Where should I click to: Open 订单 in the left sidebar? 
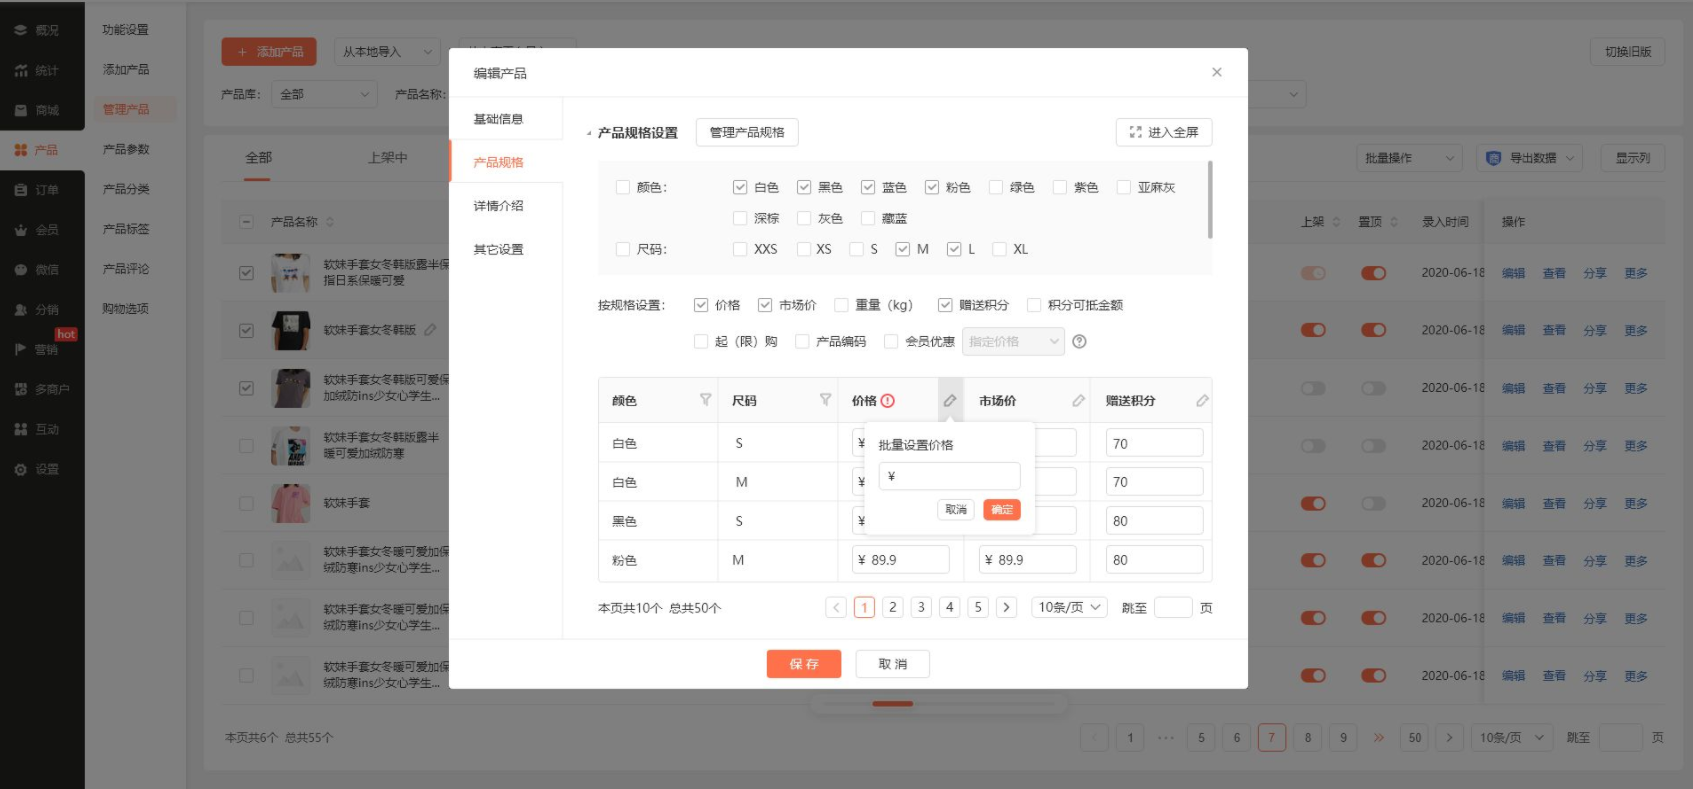[x=37, y=190]
